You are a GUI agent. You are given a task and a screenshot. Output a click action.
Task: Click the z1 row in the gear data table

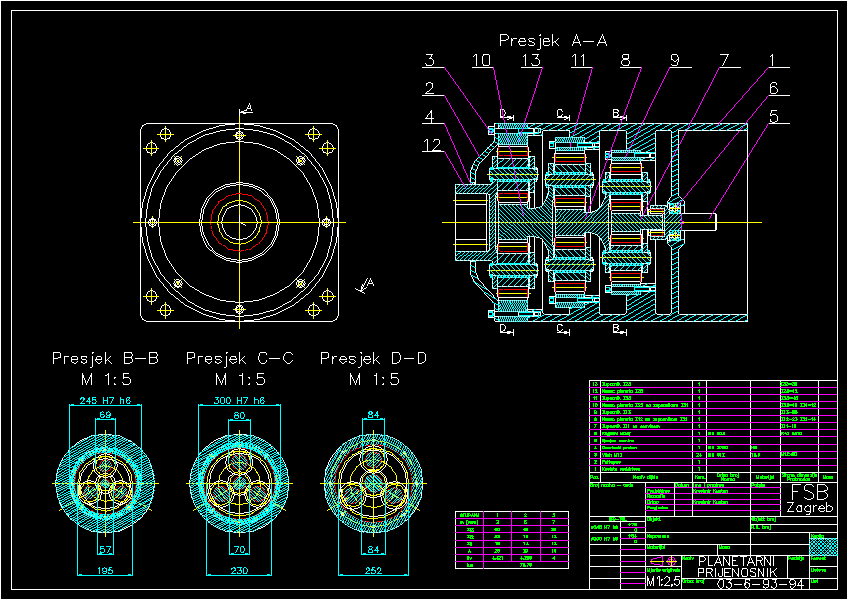point(470,529)
